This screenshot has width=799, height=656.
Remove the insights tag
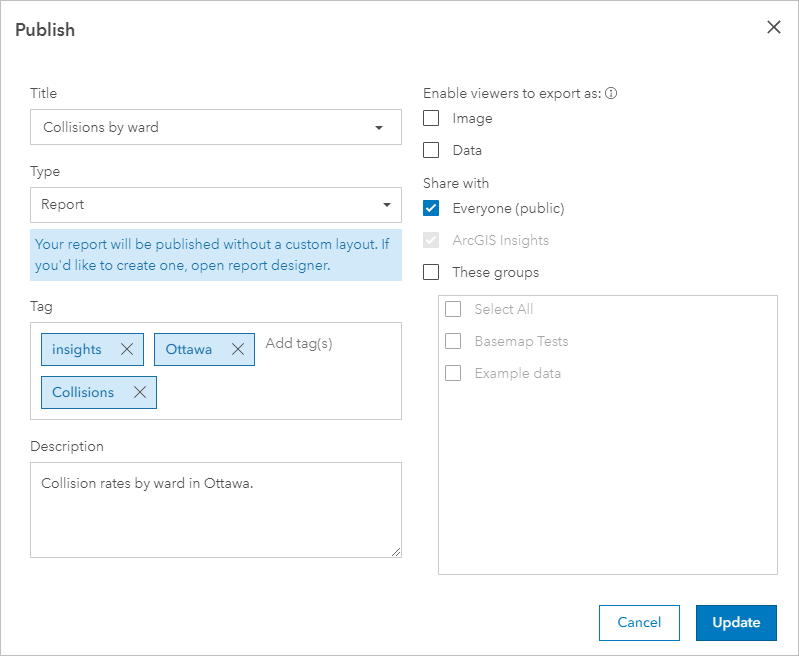coord(127,350)
